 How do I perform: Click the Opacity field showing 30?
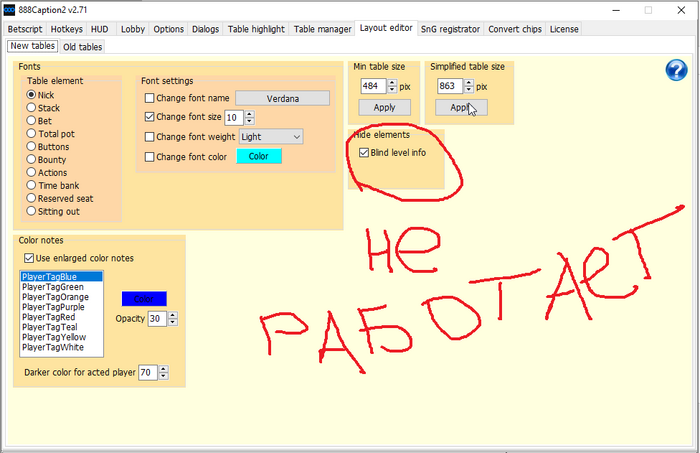click(x=157, y=319)
